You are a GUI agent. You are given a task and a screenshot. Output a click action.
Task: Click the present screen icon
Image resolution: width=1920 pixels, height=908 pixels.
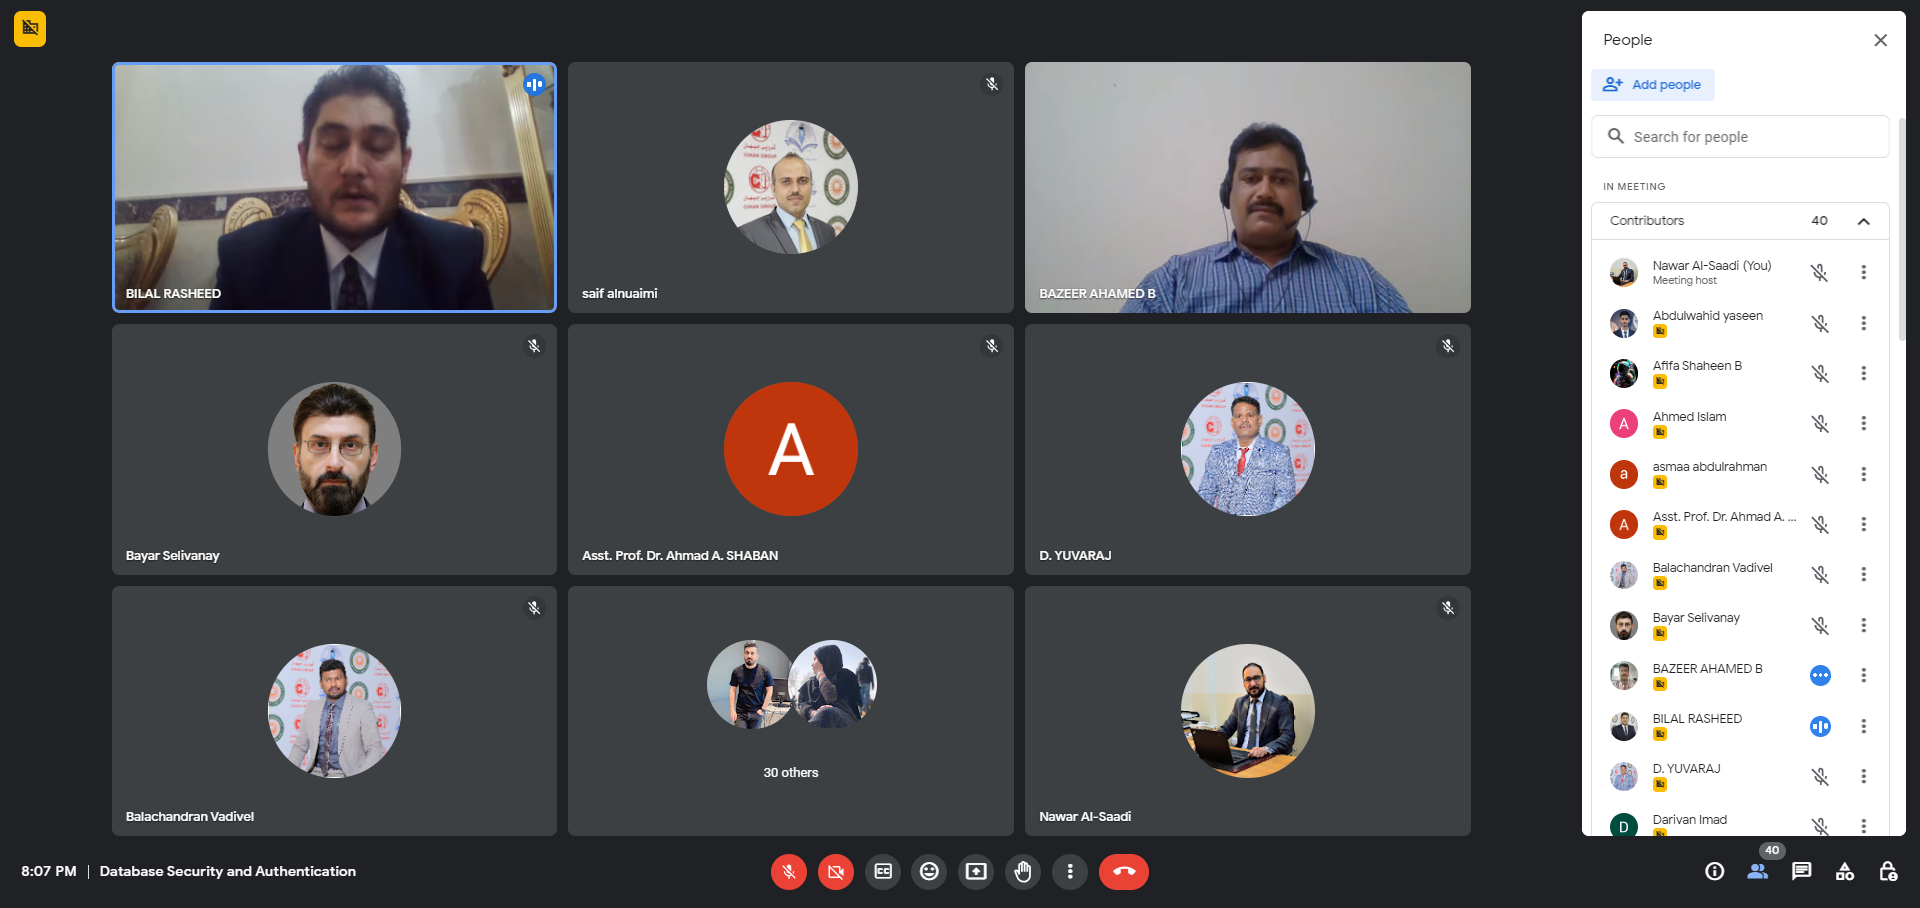tap(976, 871)
